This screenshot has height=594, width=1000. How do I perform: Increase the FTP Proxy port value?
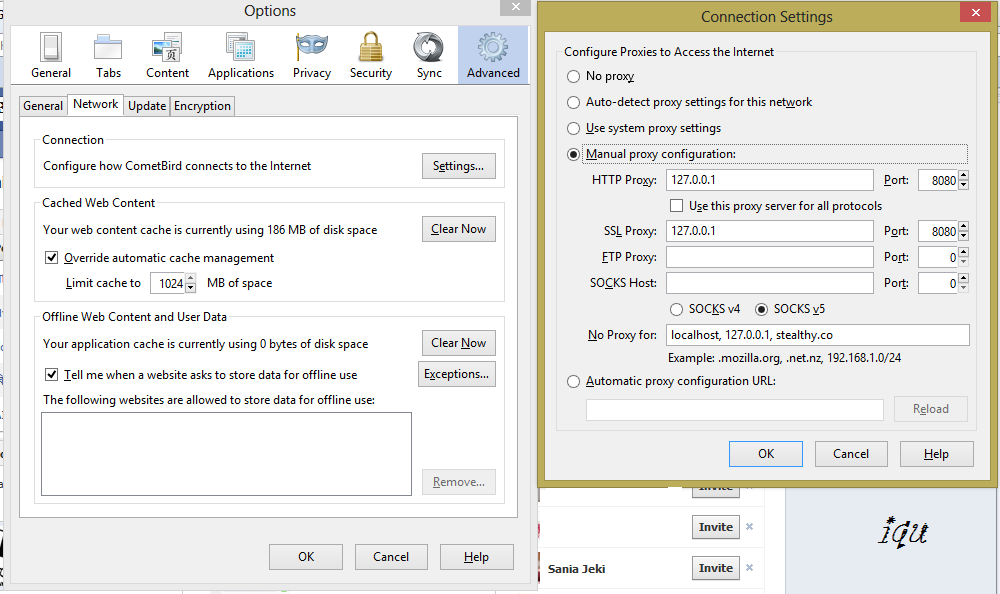pos(964,252)
